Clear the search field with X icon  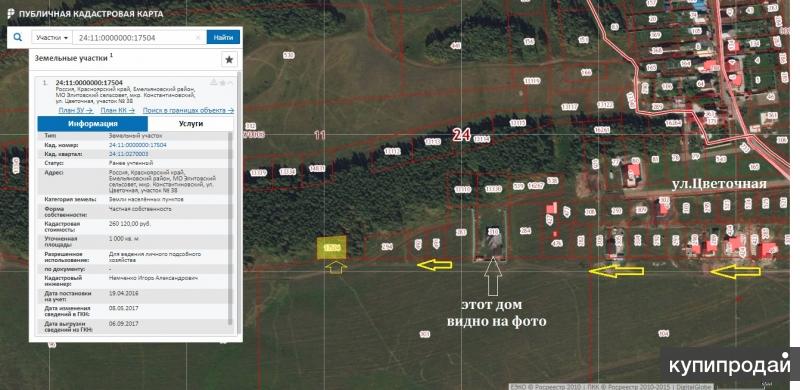pyautogui.click(x=198, y=37)
